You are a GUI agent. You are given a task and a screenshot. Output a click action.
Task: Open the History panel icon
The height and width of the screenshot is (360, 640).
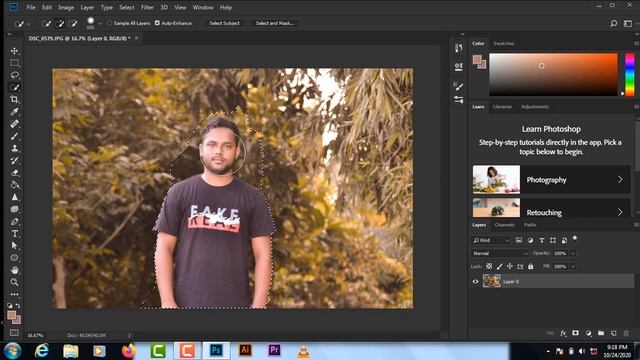(459, 48)
